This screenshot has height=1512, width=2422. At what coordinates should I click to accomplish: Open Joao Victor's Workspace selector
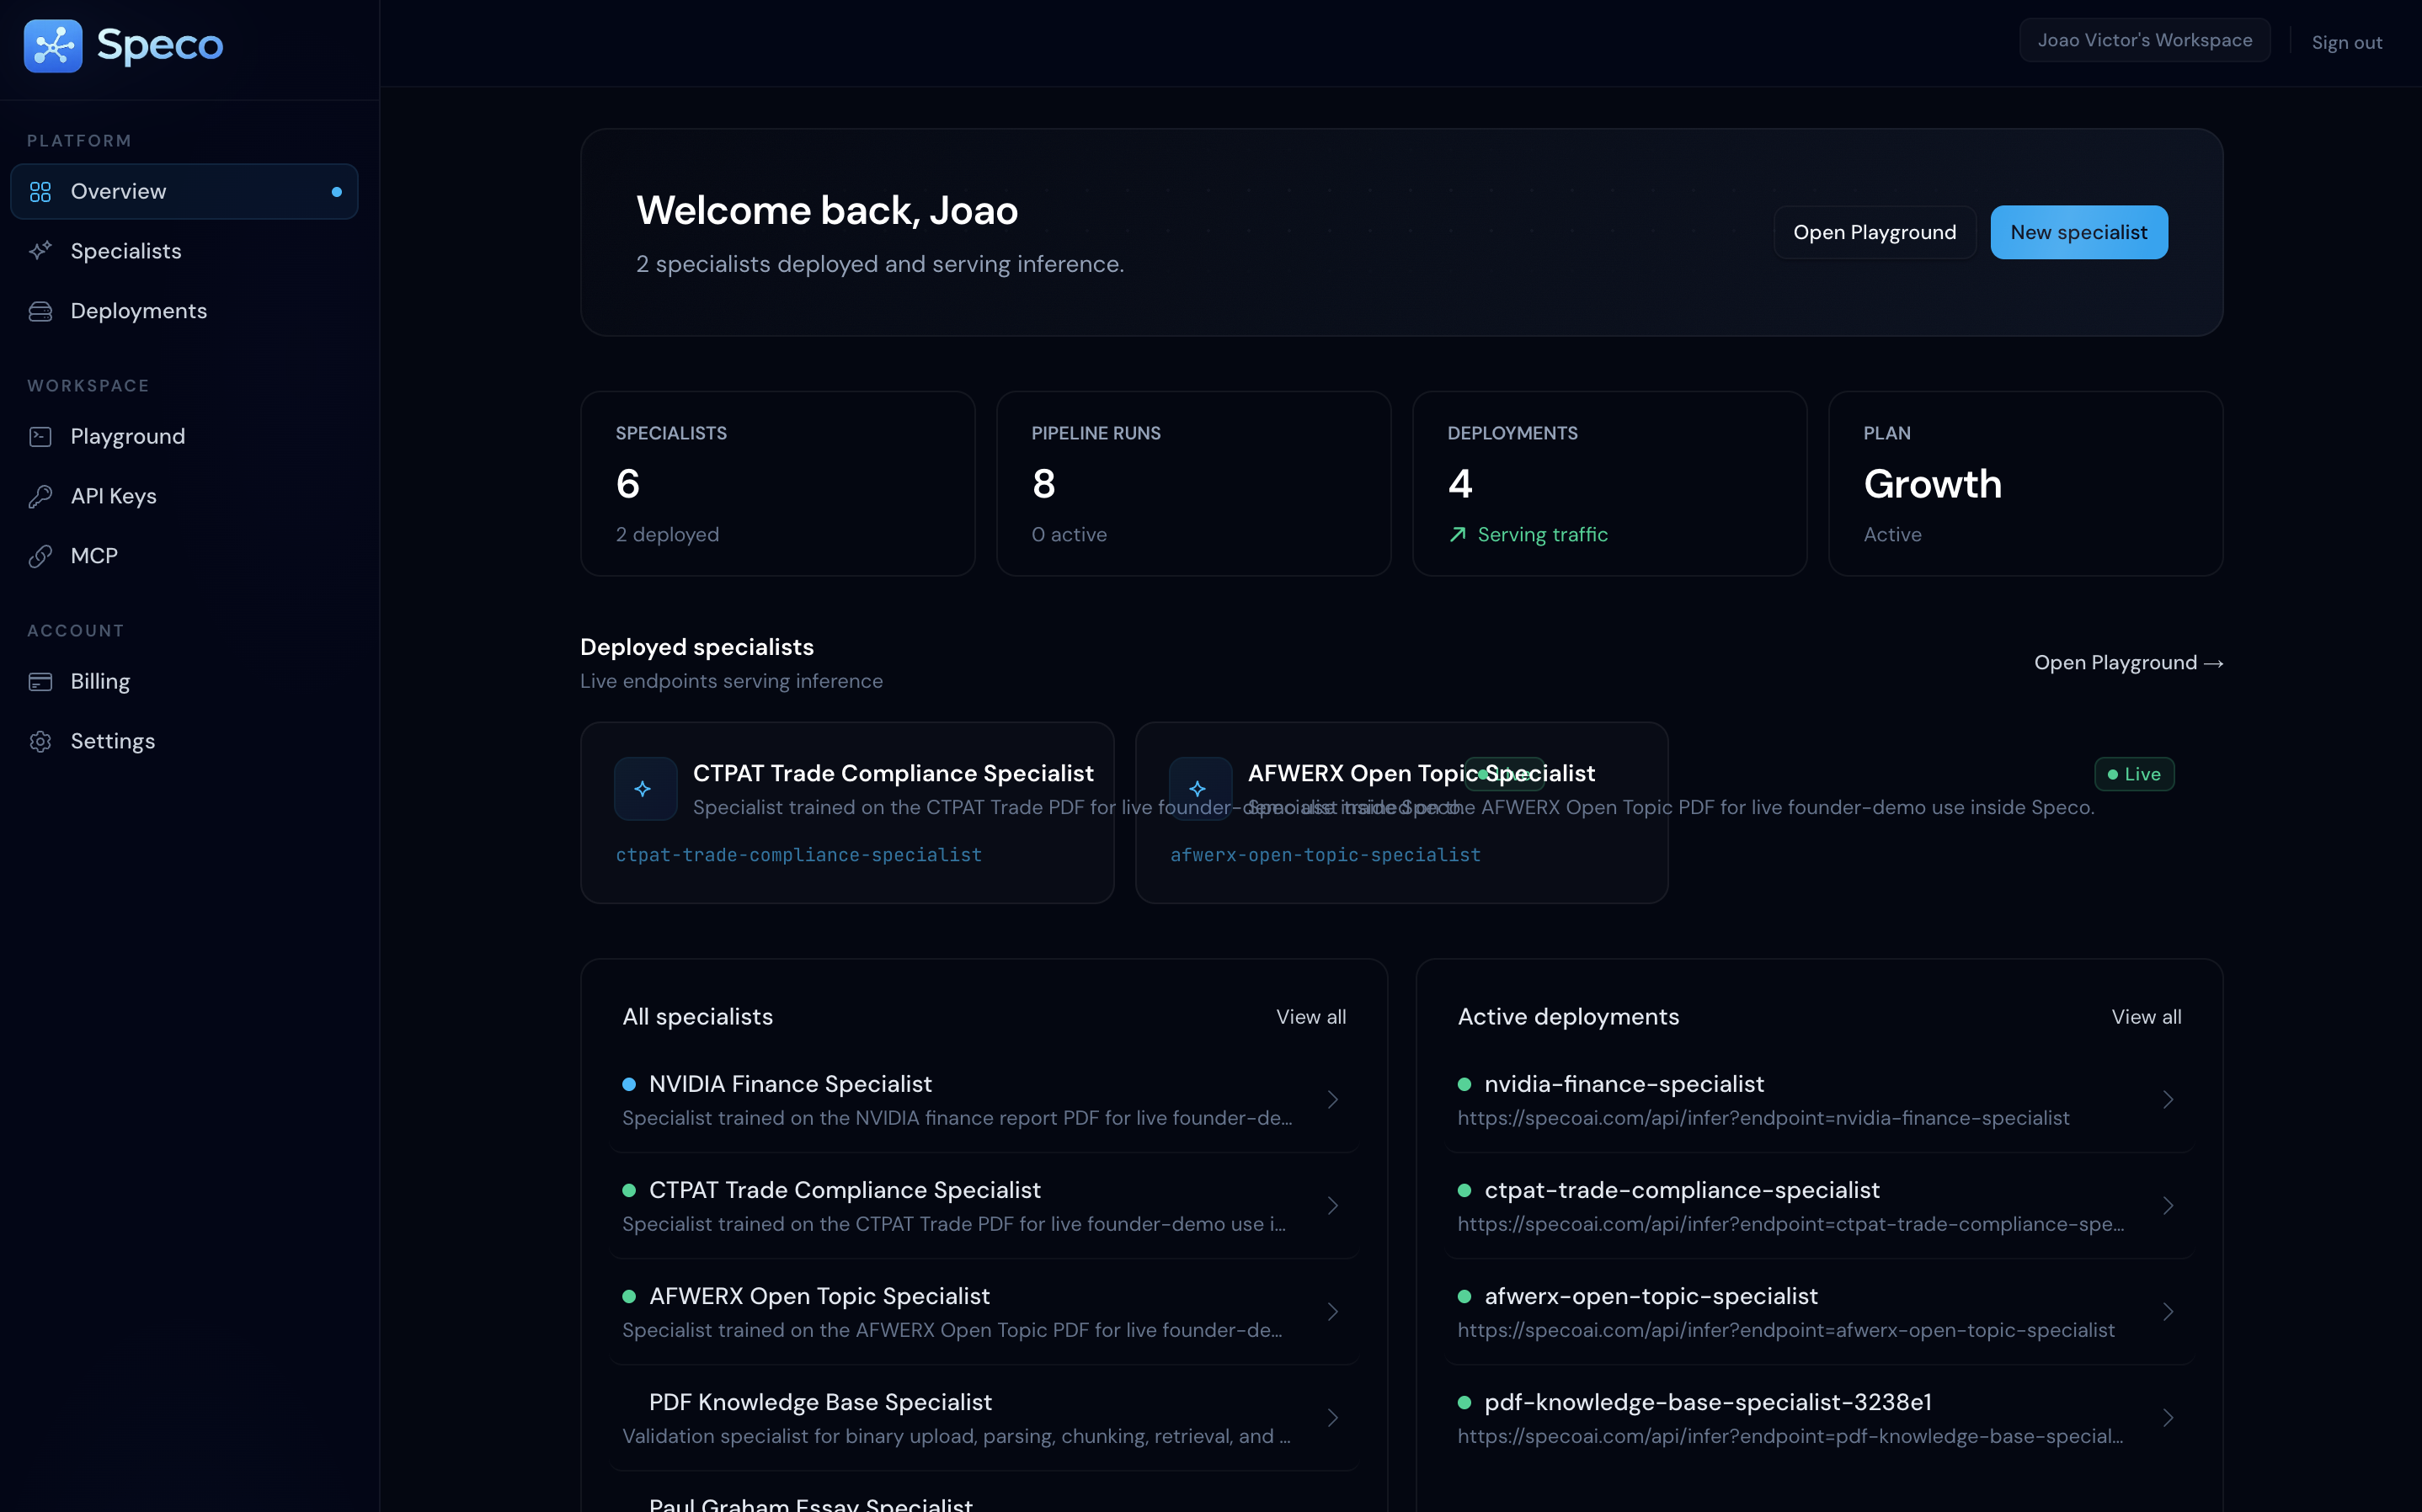click(2144, 40)
